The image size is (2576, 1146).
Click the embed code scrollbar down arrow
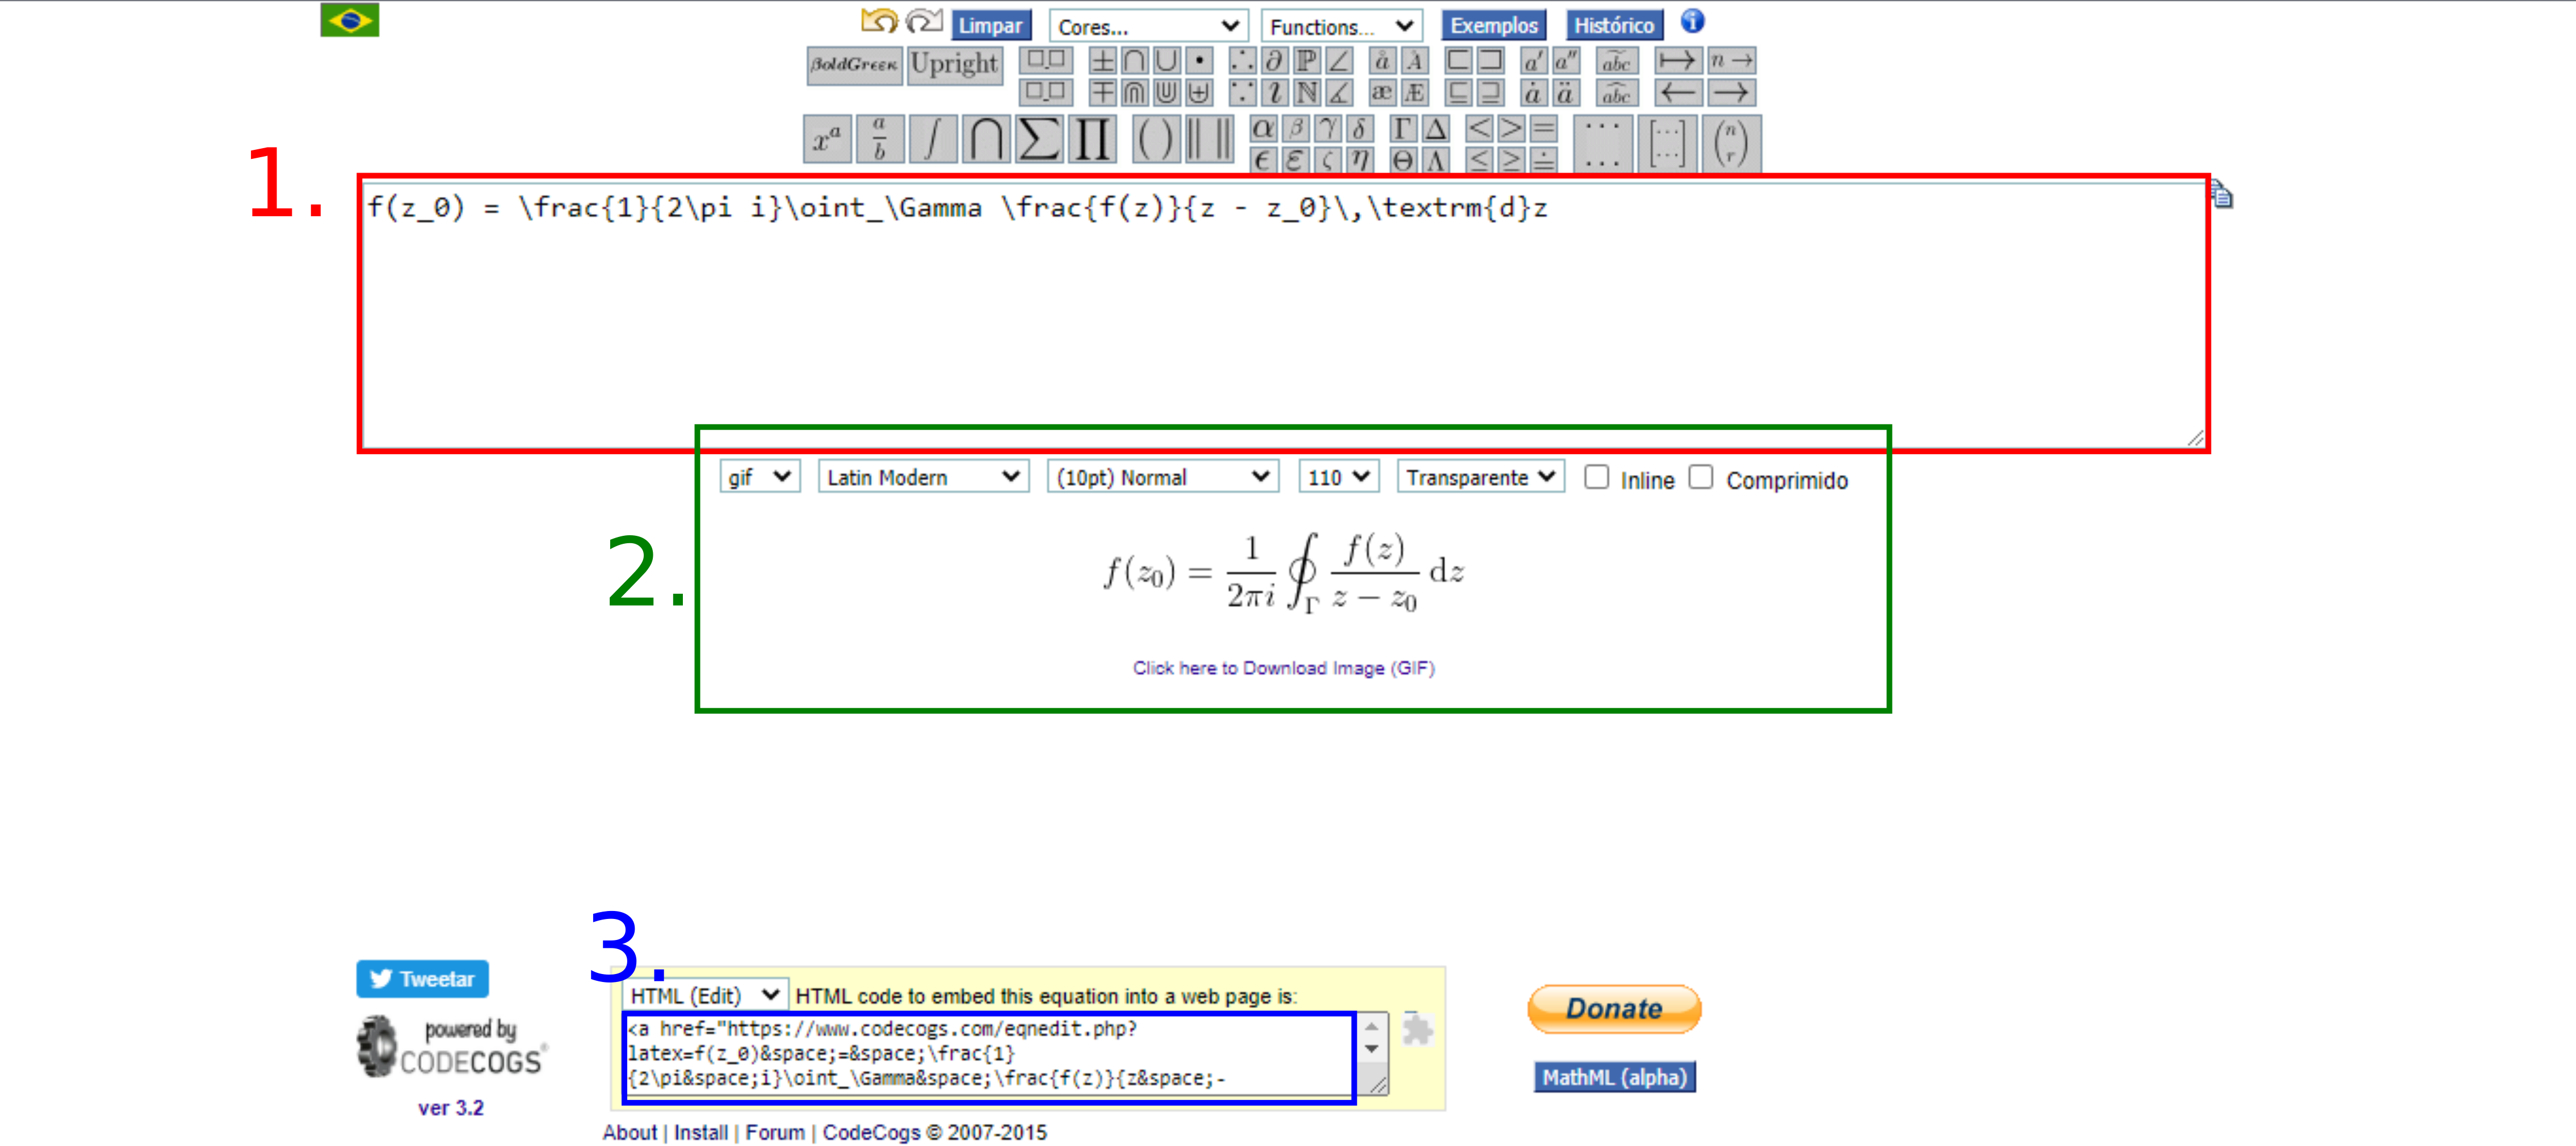pyautogui.click(x=1372, y=1050)
